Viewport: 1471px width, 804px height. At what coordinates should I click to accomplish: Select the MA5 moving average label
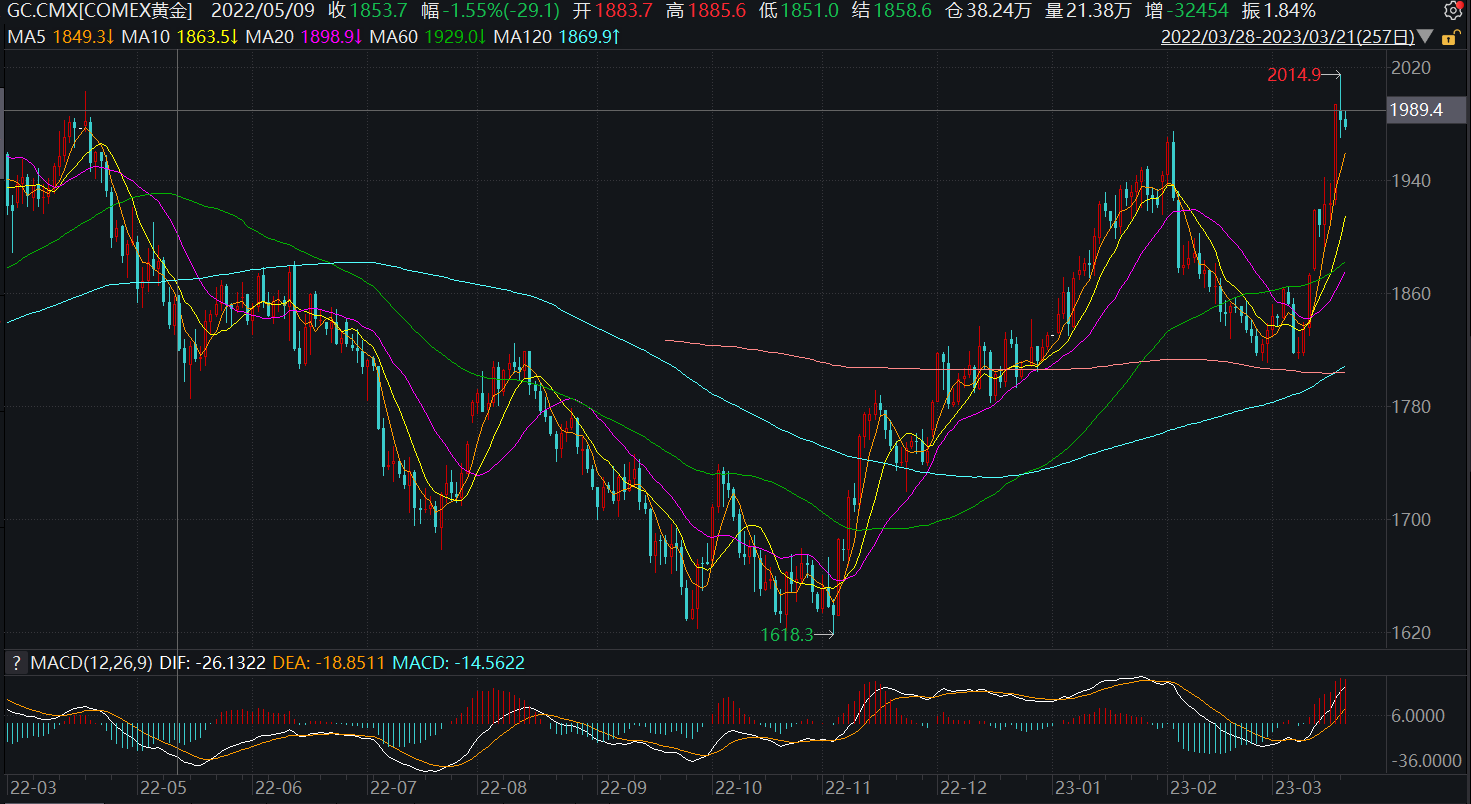click(x=26, y=38)
